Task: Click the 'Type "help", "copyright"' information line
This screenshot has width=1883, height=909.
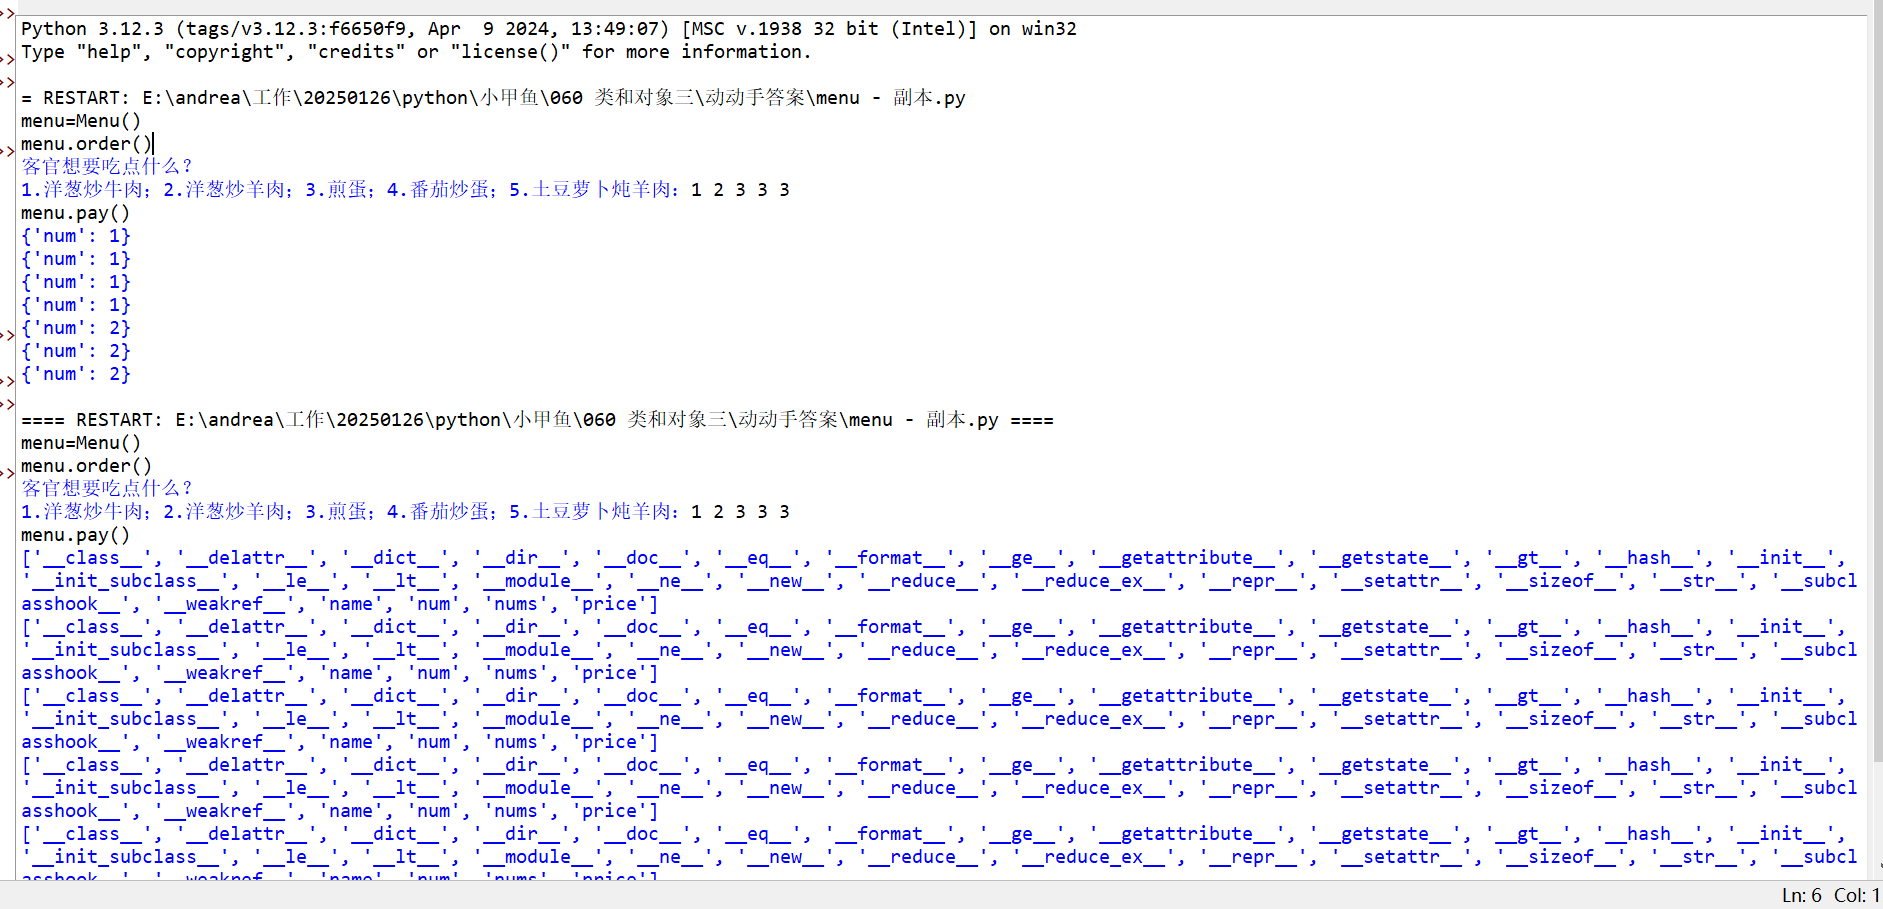Action: 416,52
